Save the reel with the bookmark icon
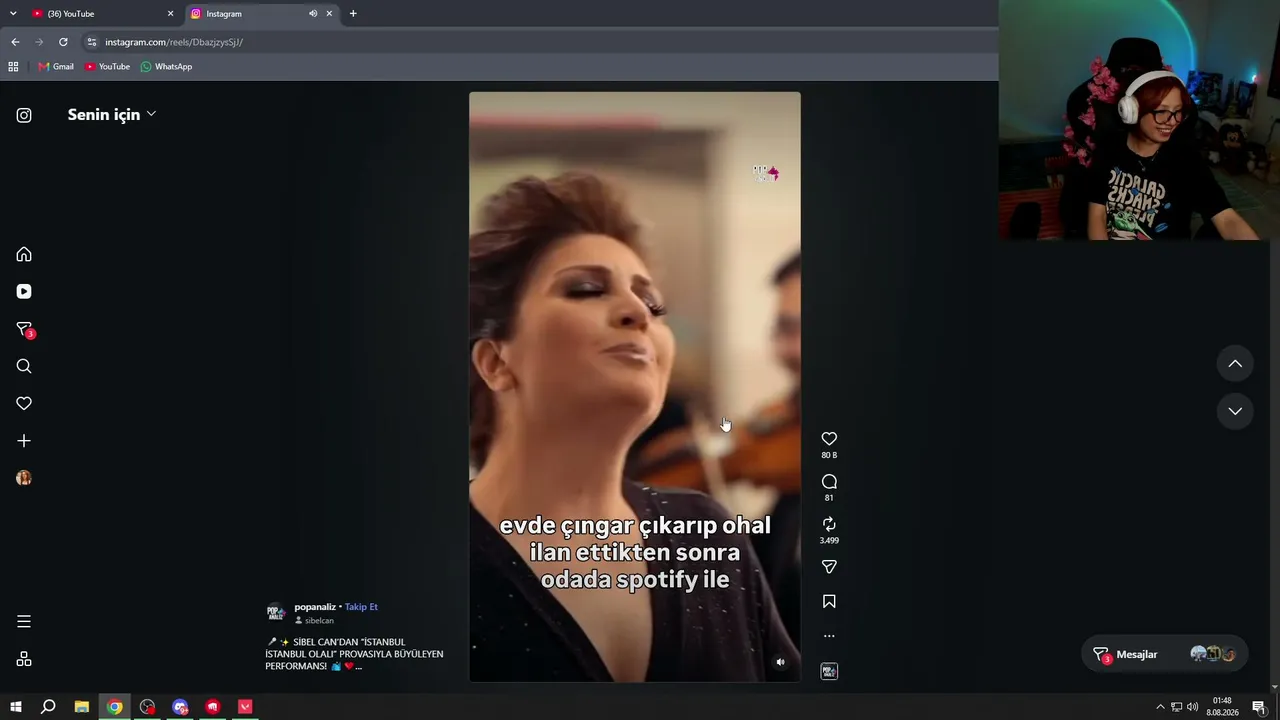Image resolution: width=1280 pixels, height=720 pixels. 829,602
